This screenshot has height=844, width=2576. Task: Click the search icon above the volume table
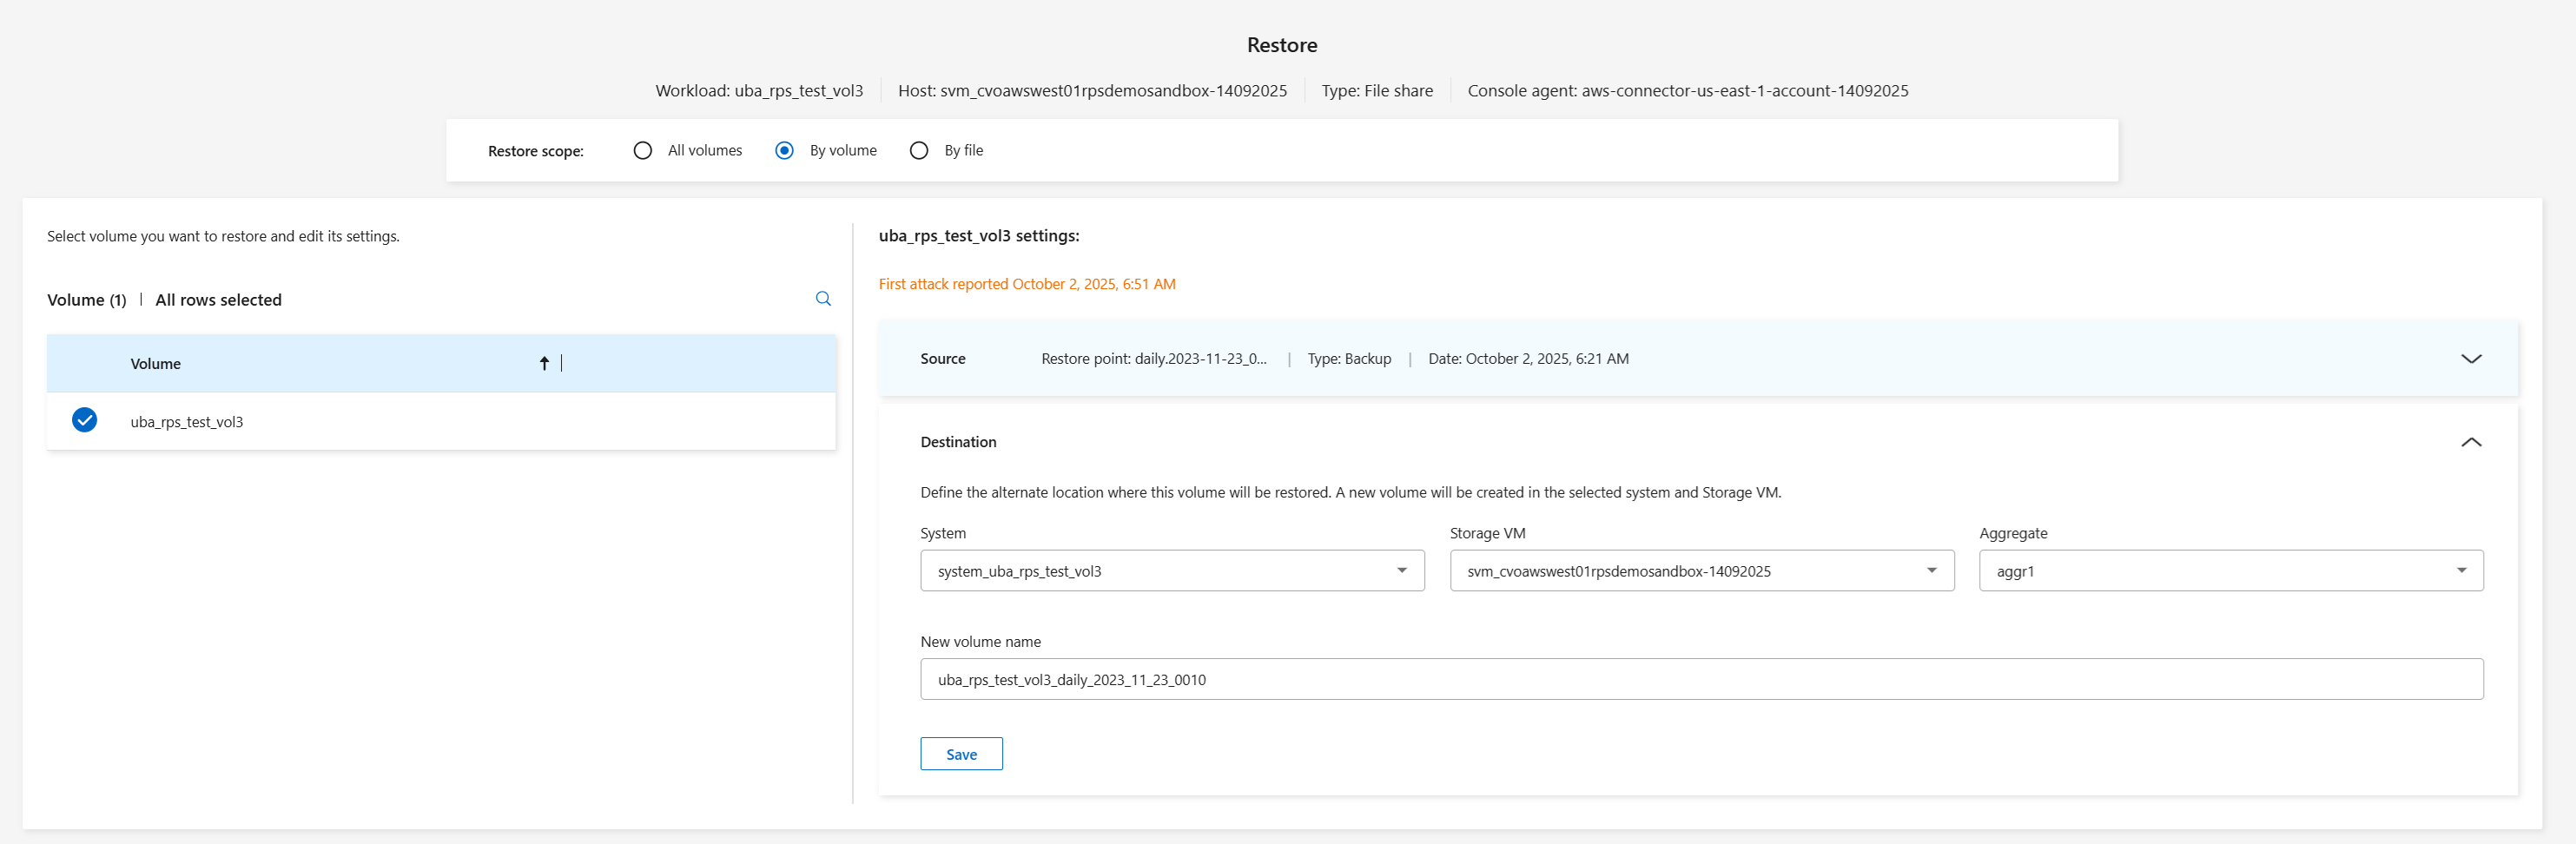click(823, 299)
